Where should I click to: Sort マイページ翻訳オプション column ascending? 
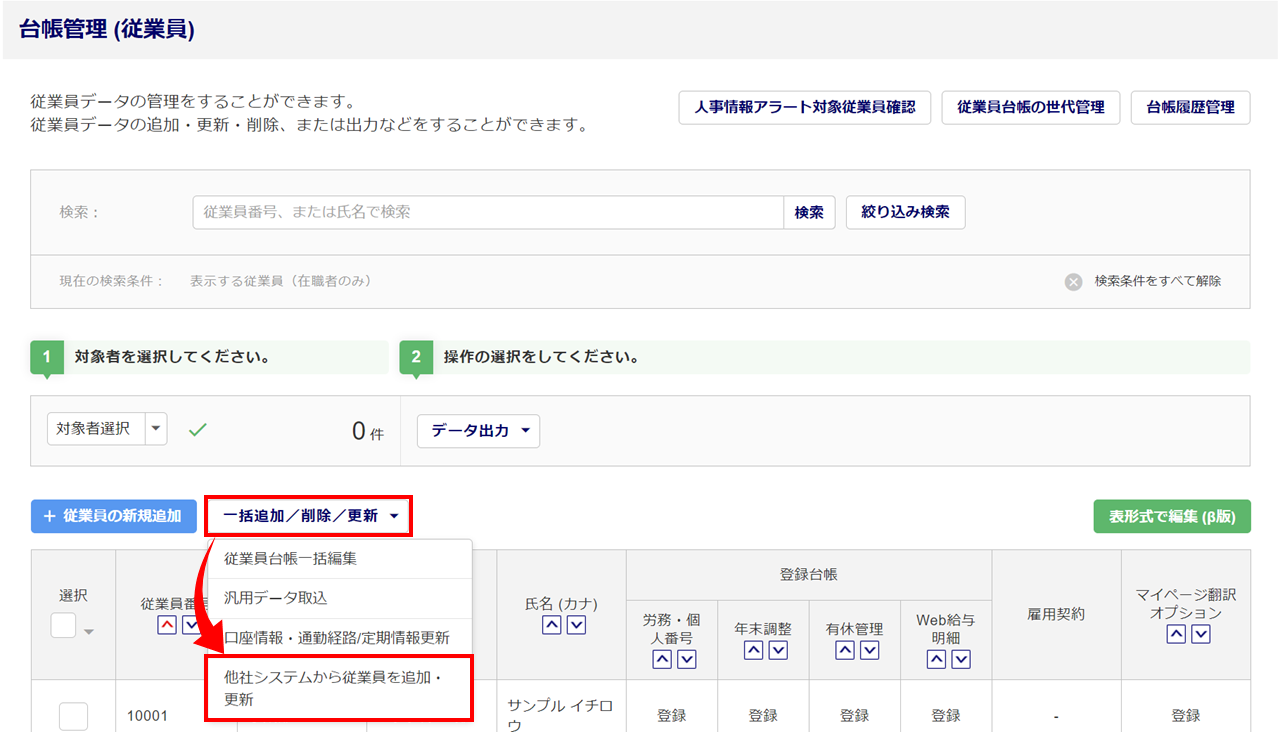coord(1176,634)
